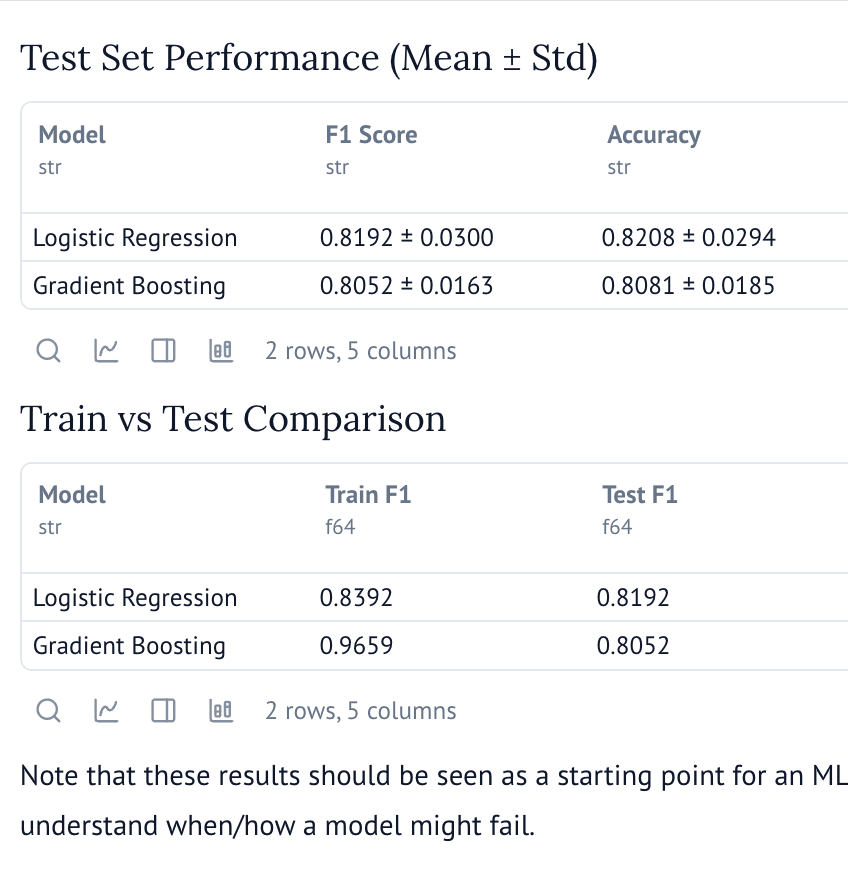Toggle the panel view icon under comparison table
The image size is (848, 874).
[x=163, y=711]
